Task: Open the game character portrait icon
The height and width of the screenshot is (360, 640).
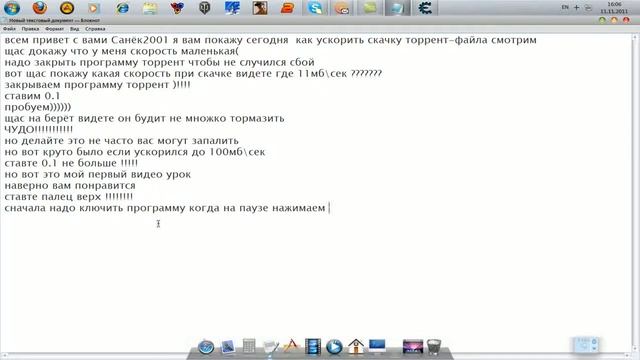Action: (260, 8)
